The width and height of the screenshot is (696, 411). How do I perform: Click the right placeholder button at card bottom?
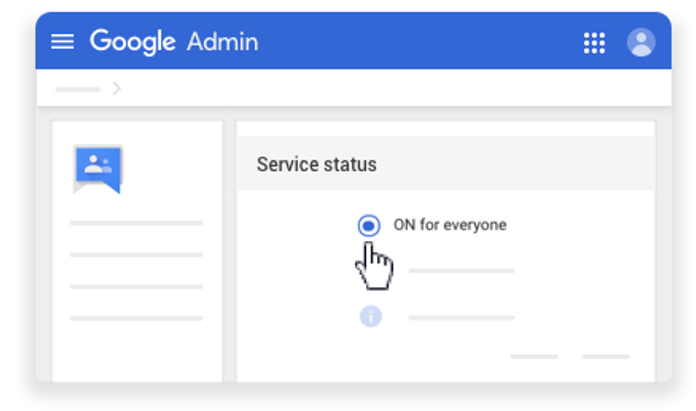point(605,357)
